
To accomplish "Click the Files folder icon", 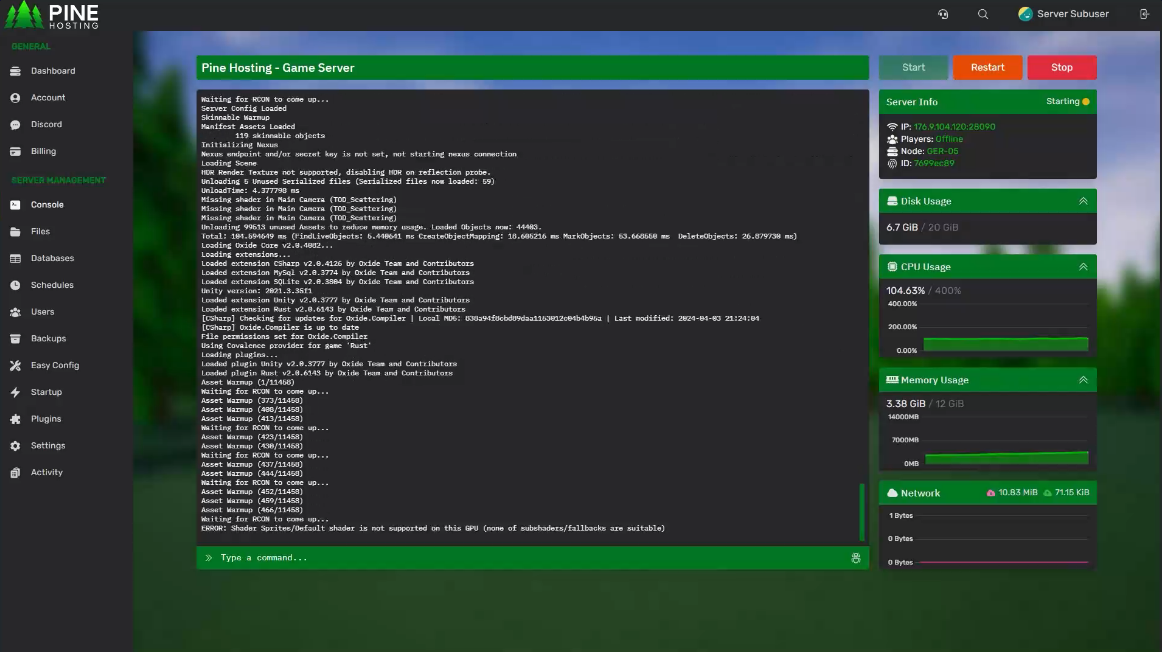I will 15,231.
